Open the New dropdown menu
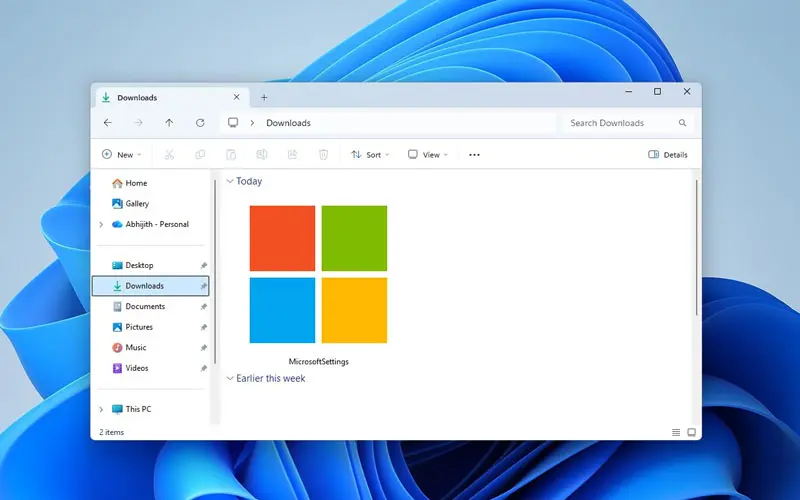The image size is (800, 500). click(x=121, y=155)
